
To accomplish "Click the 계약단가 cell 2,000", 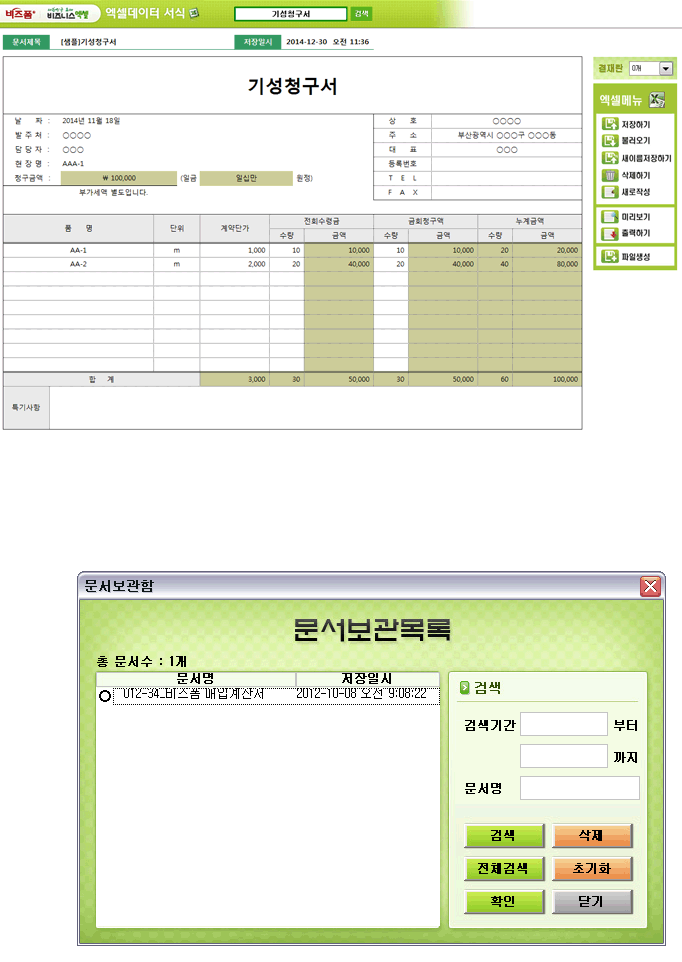I will (234, 264).
